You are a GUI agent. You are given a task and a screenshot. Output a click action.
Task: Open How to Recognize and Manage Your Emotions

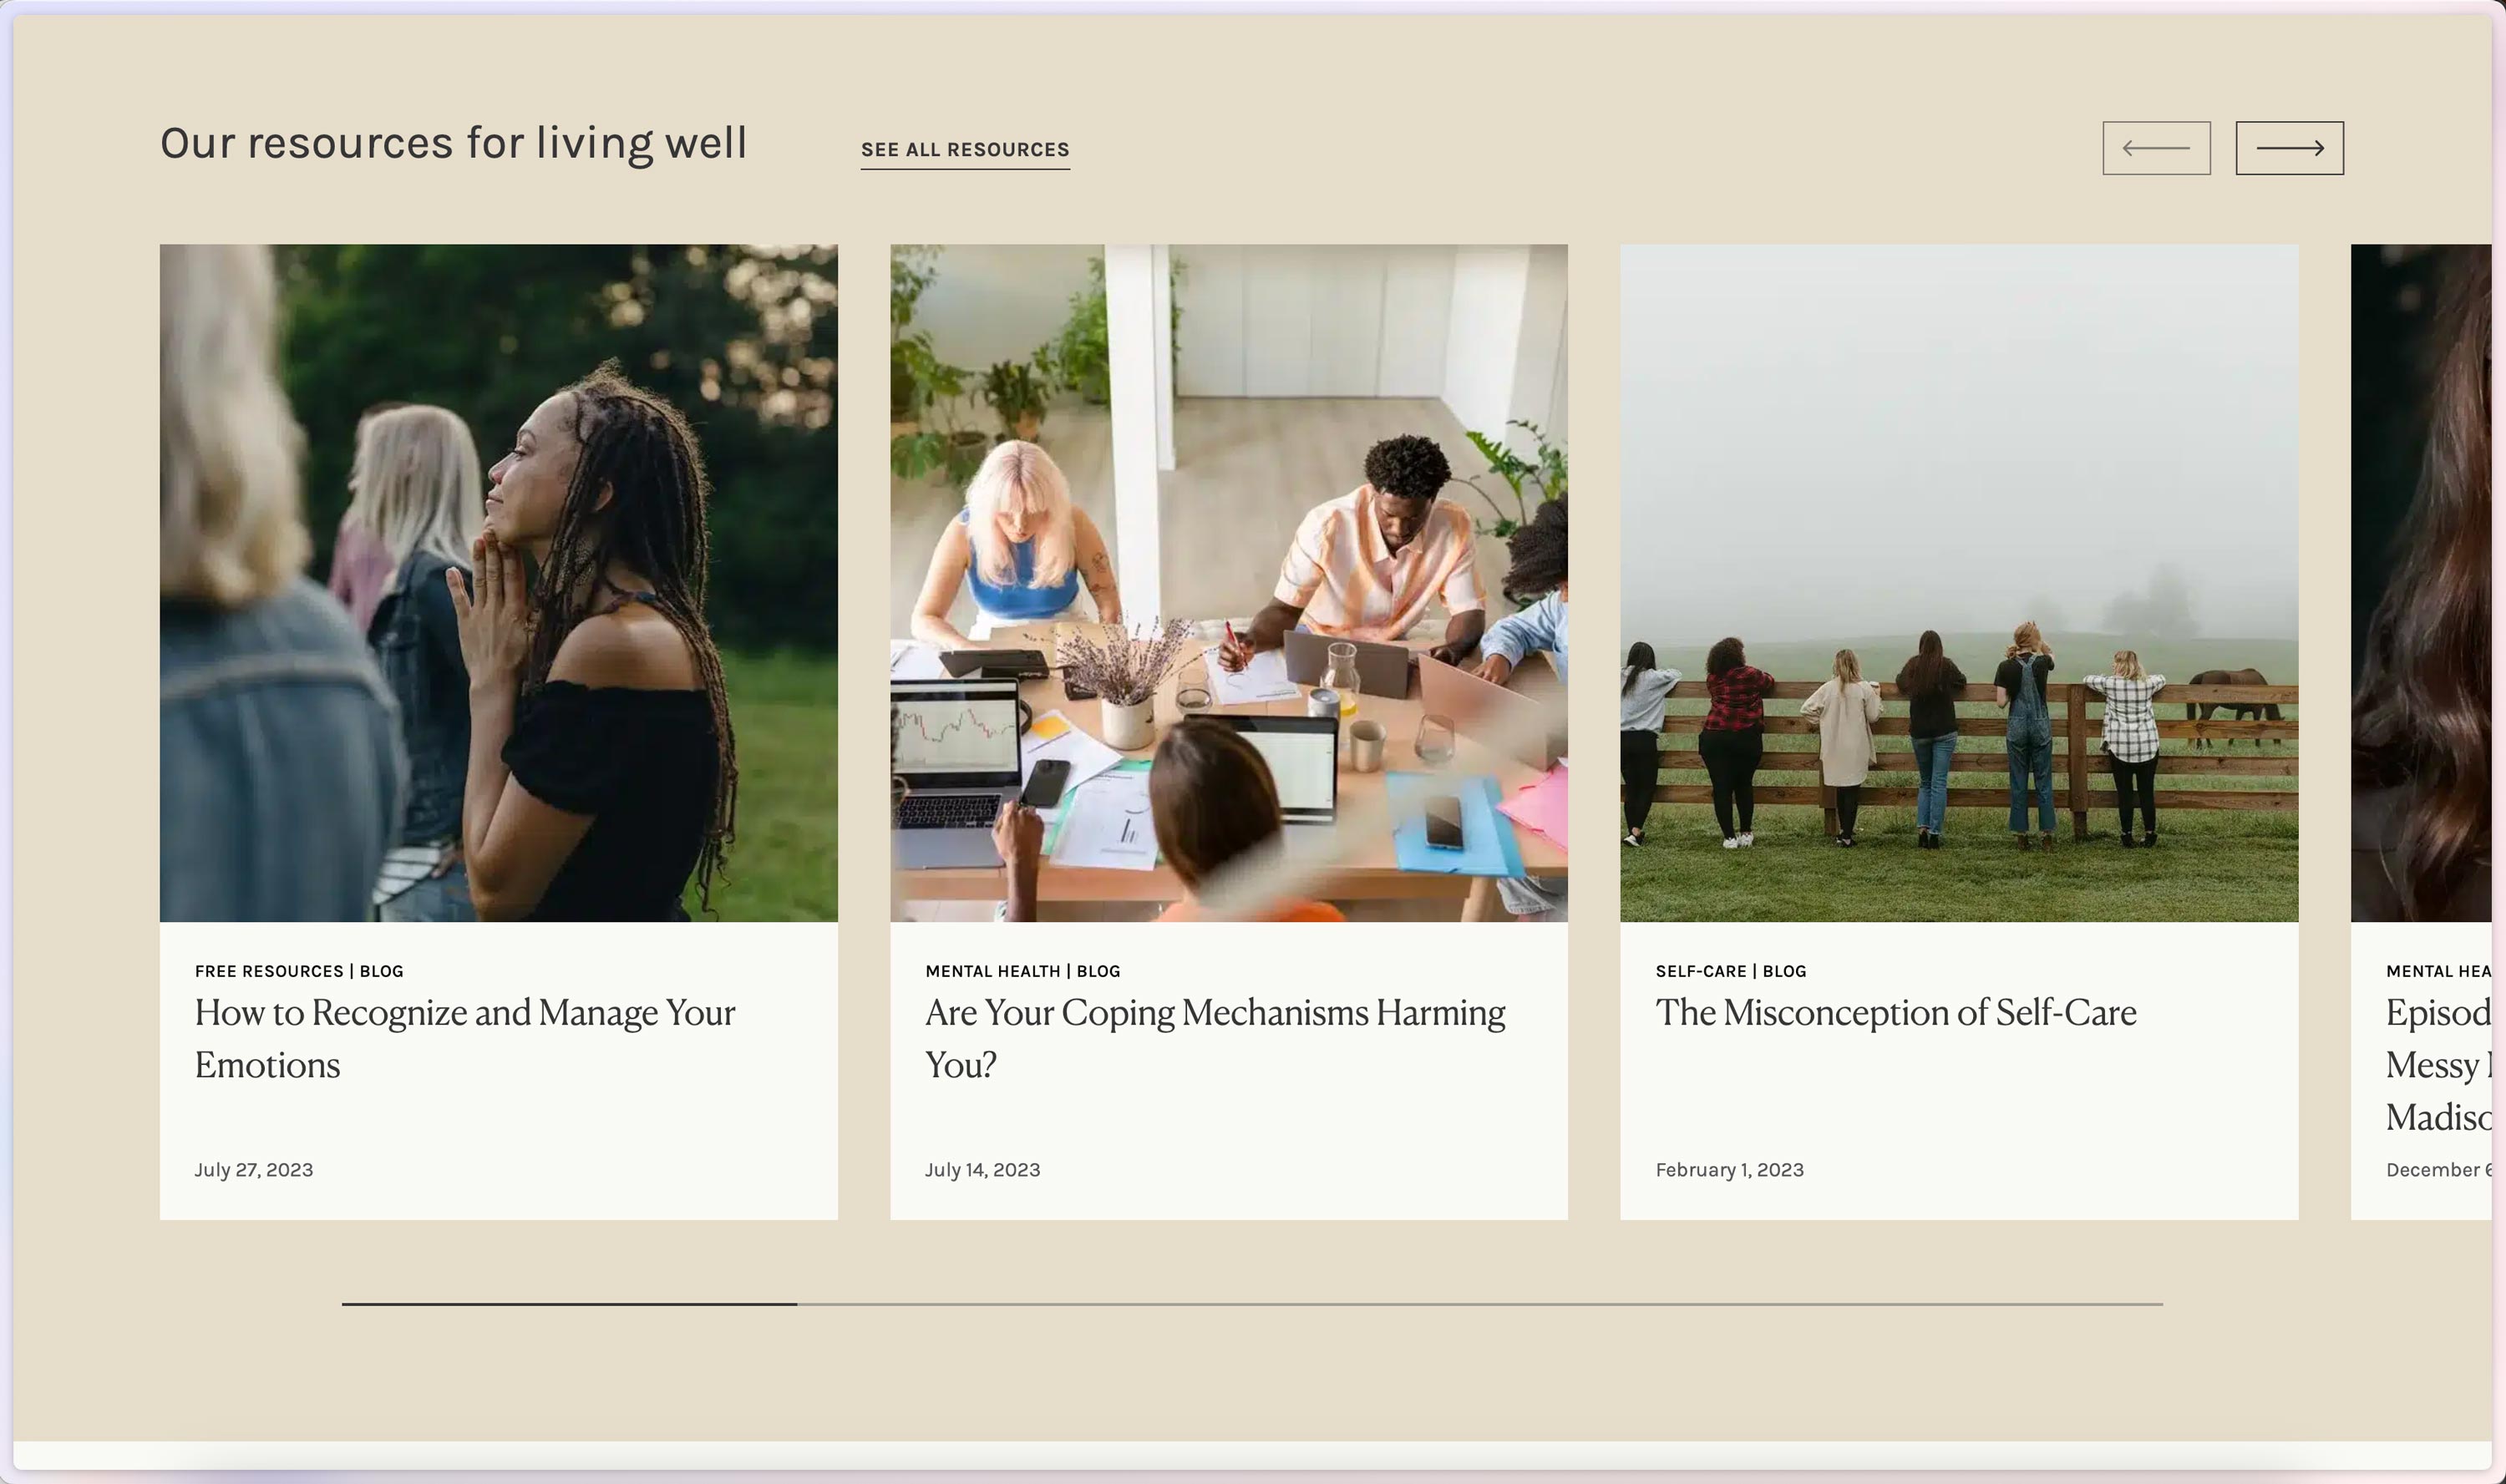(465, 1038)
